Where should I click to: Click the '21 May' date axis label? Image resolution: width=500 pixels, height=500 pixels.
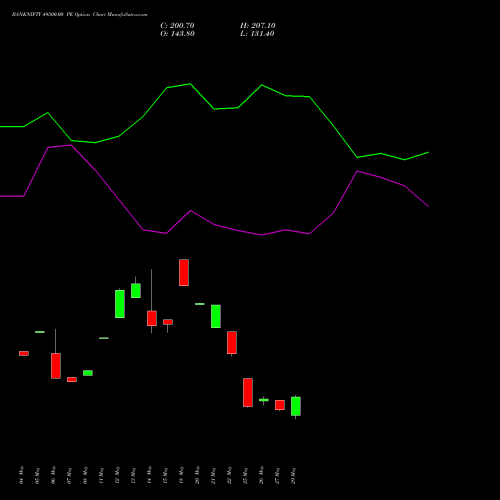213,475
